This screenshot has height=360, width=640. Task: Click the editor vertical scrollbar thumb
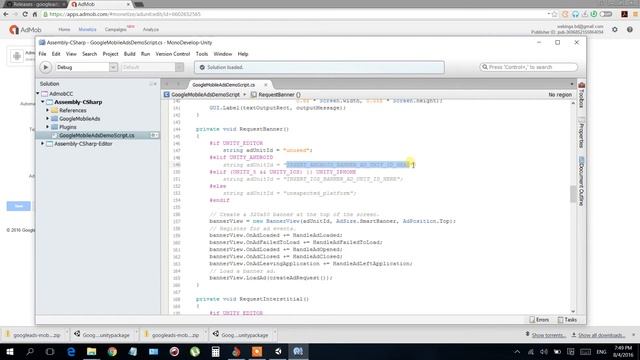point(573,194)
